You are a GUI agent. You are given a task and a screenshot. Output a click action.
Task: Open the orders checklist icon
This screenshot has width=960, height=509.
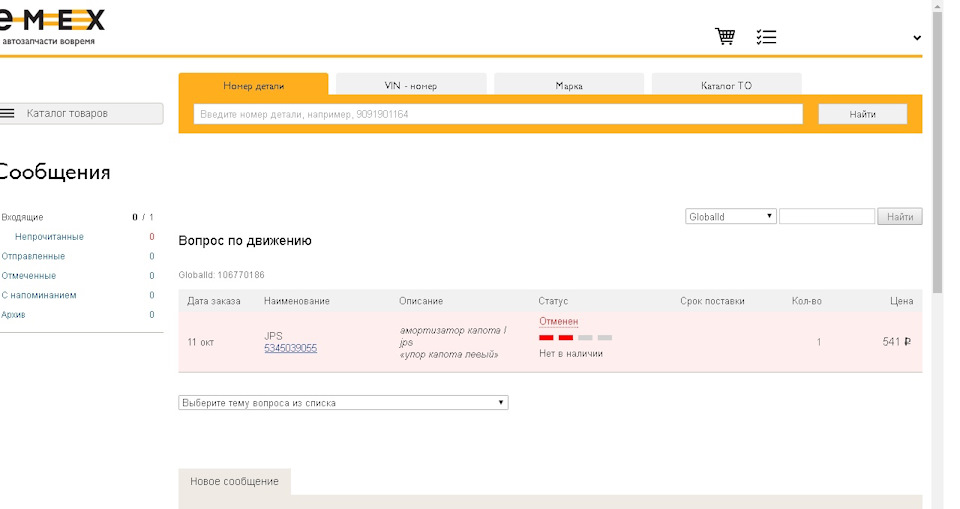[x=766, y=37]
